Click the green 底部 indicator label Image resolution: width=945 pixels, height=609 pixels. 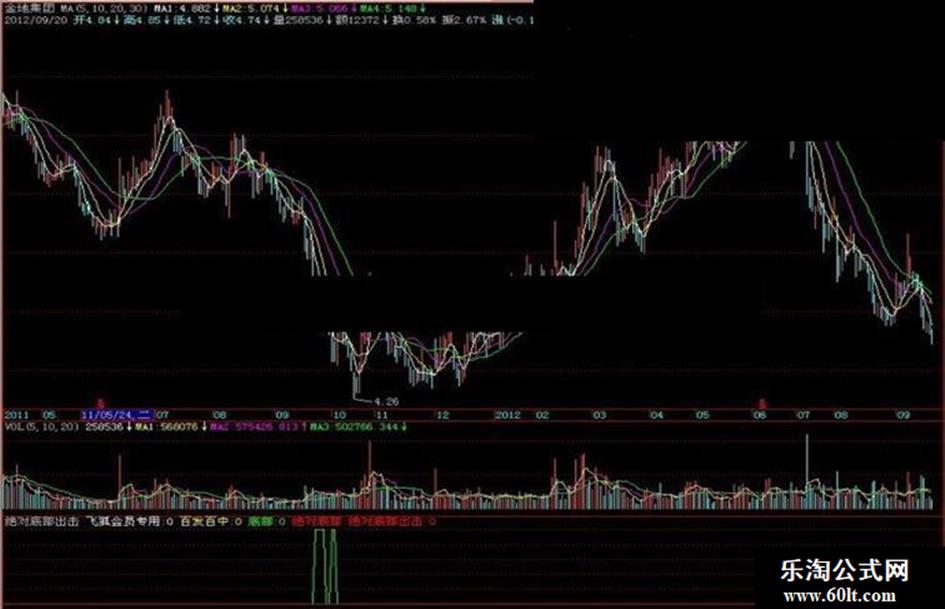261,521
